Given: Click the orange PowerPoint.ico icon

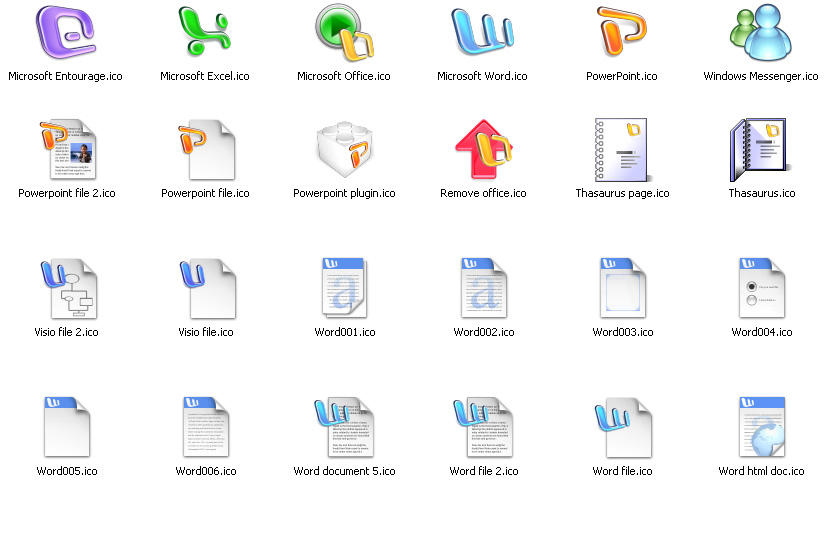Looking at the screenshot, I should click(x=621, y=31).
